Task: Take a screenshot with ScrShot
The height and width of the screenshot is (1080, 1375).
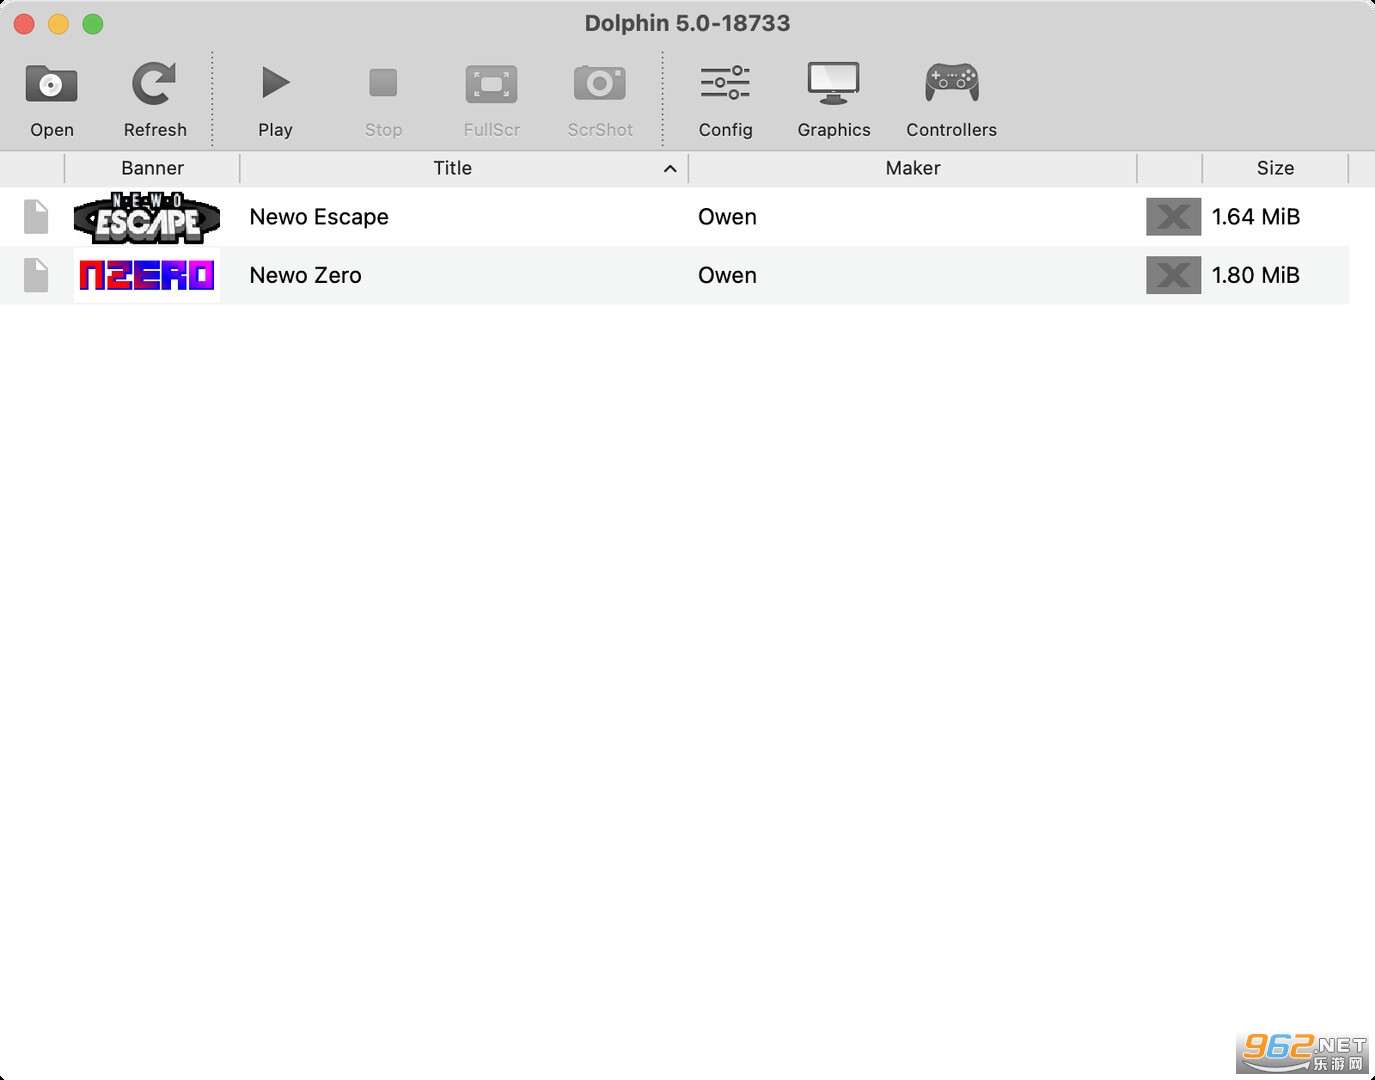Action: click(600, 100)
